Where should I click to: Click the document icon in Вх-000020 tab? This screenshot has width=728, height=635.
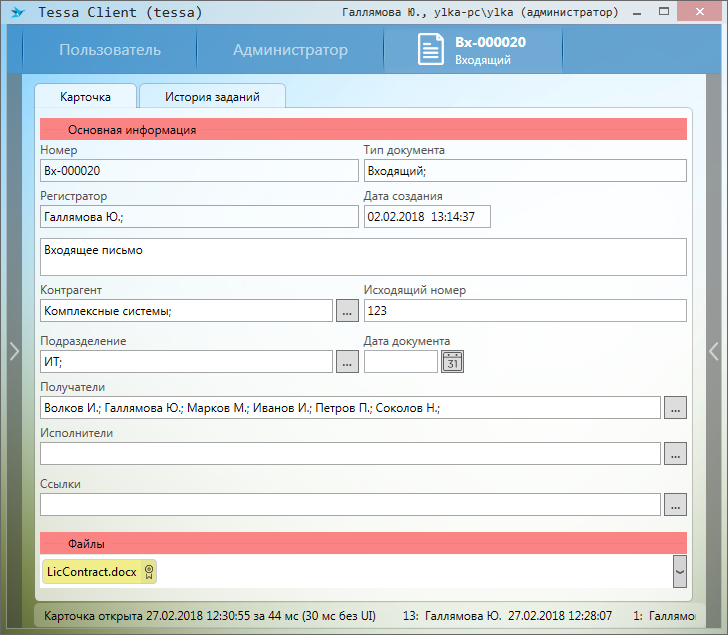pyautogui.click(x=431, y=50)
